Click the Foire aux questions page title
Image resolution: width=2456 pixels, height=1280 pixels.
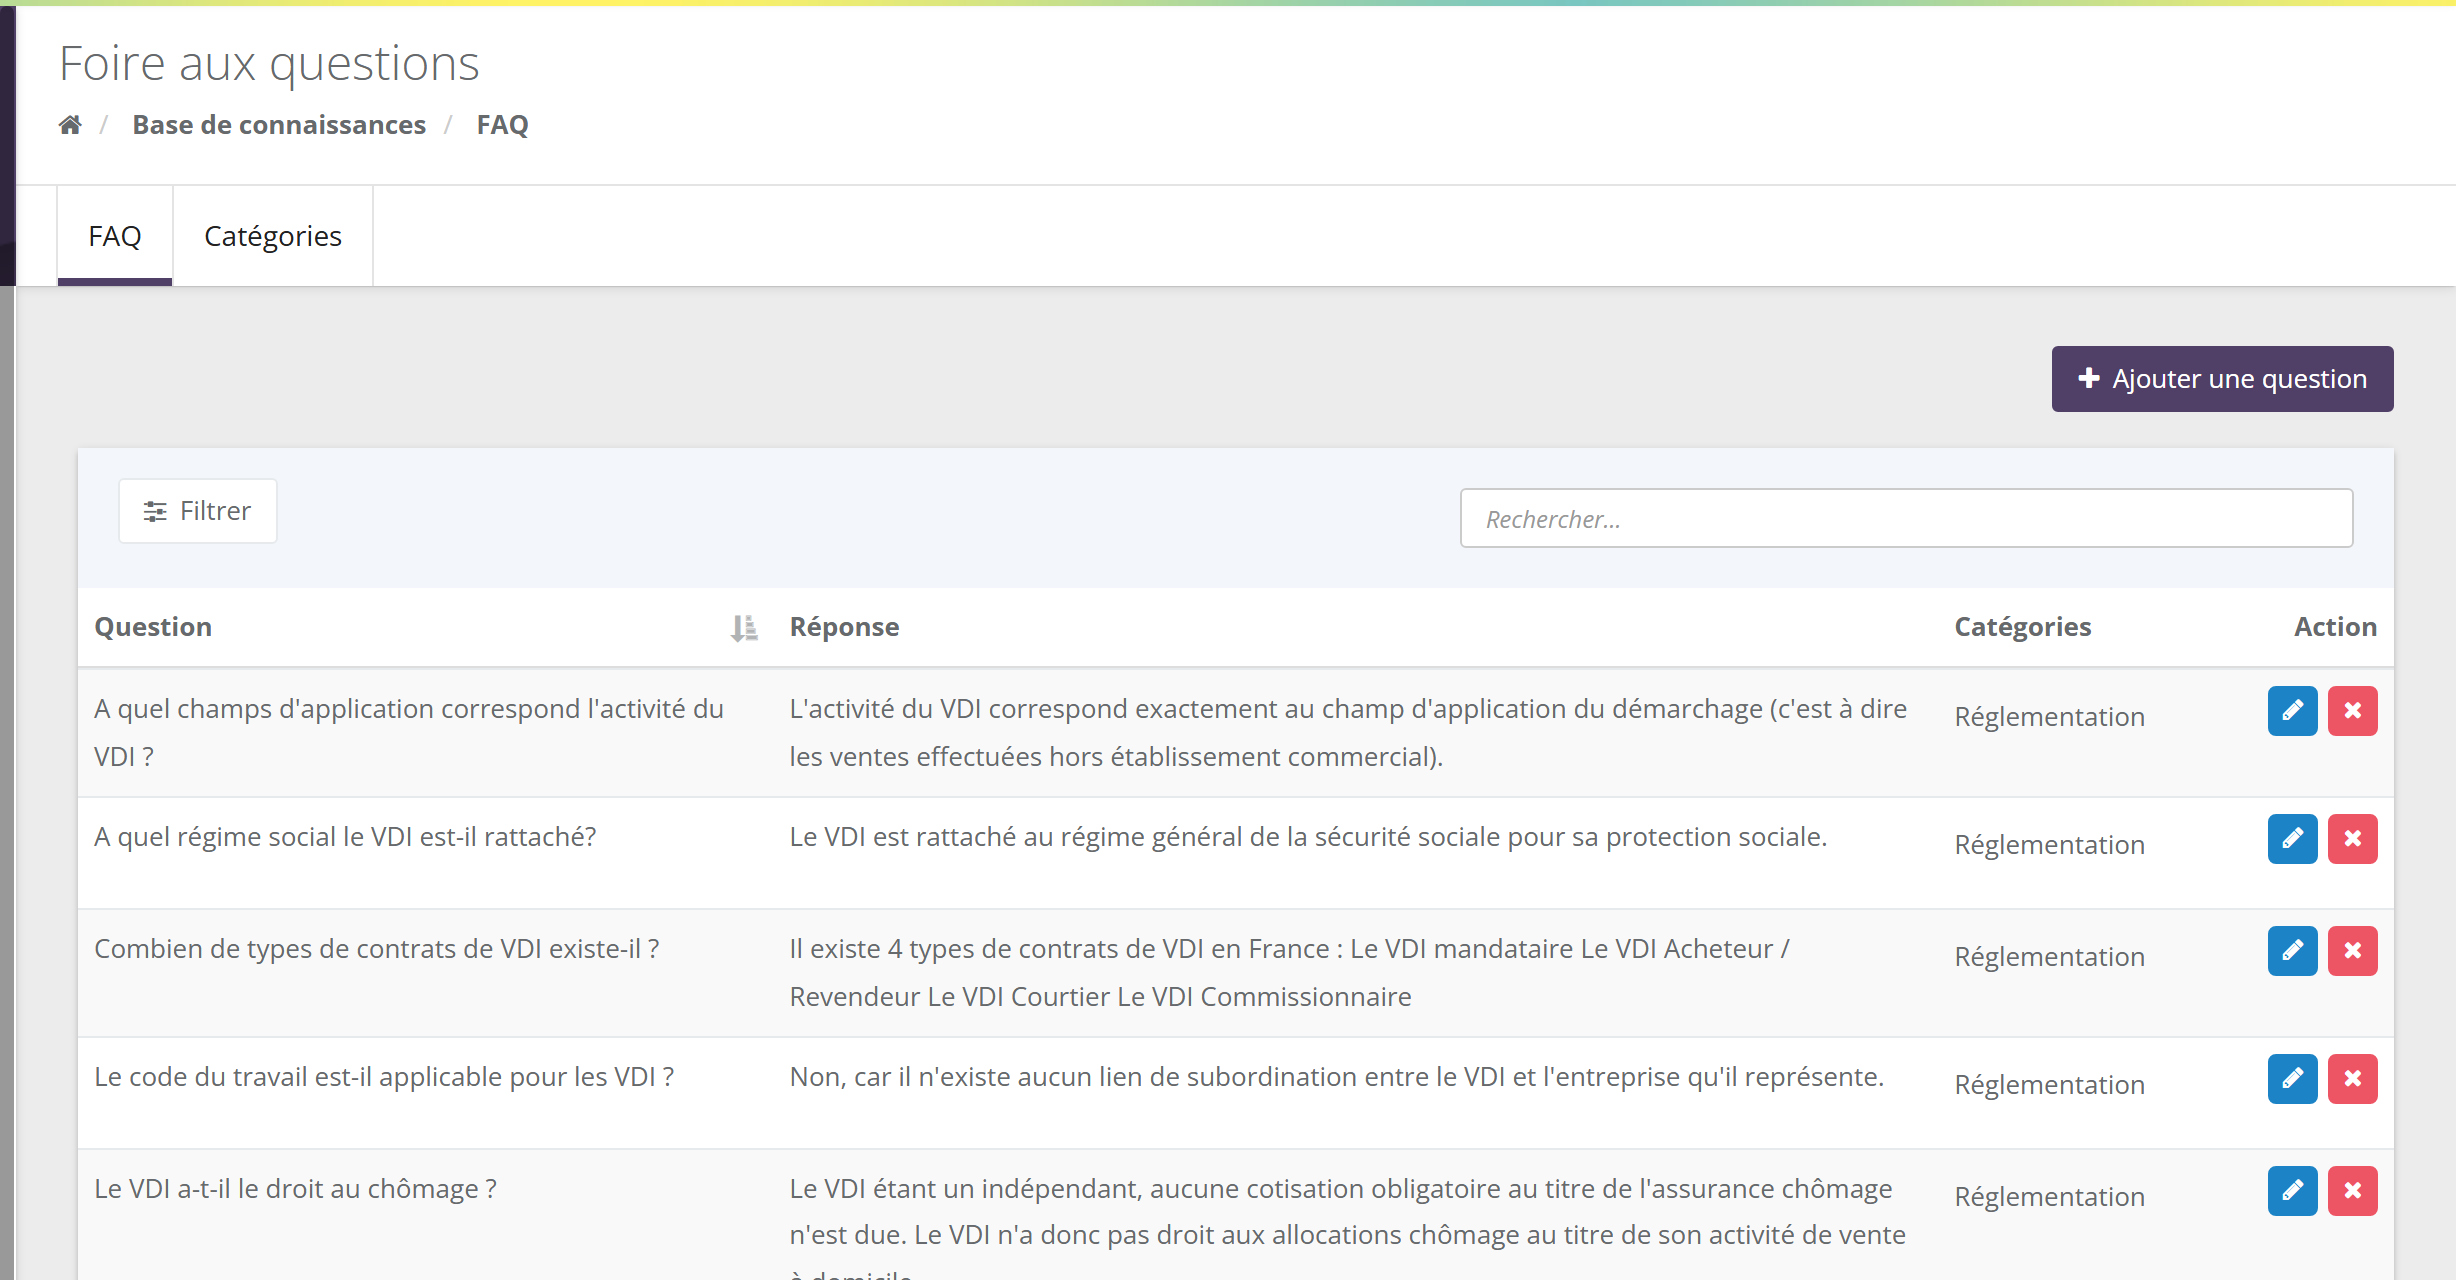[269, 64]
